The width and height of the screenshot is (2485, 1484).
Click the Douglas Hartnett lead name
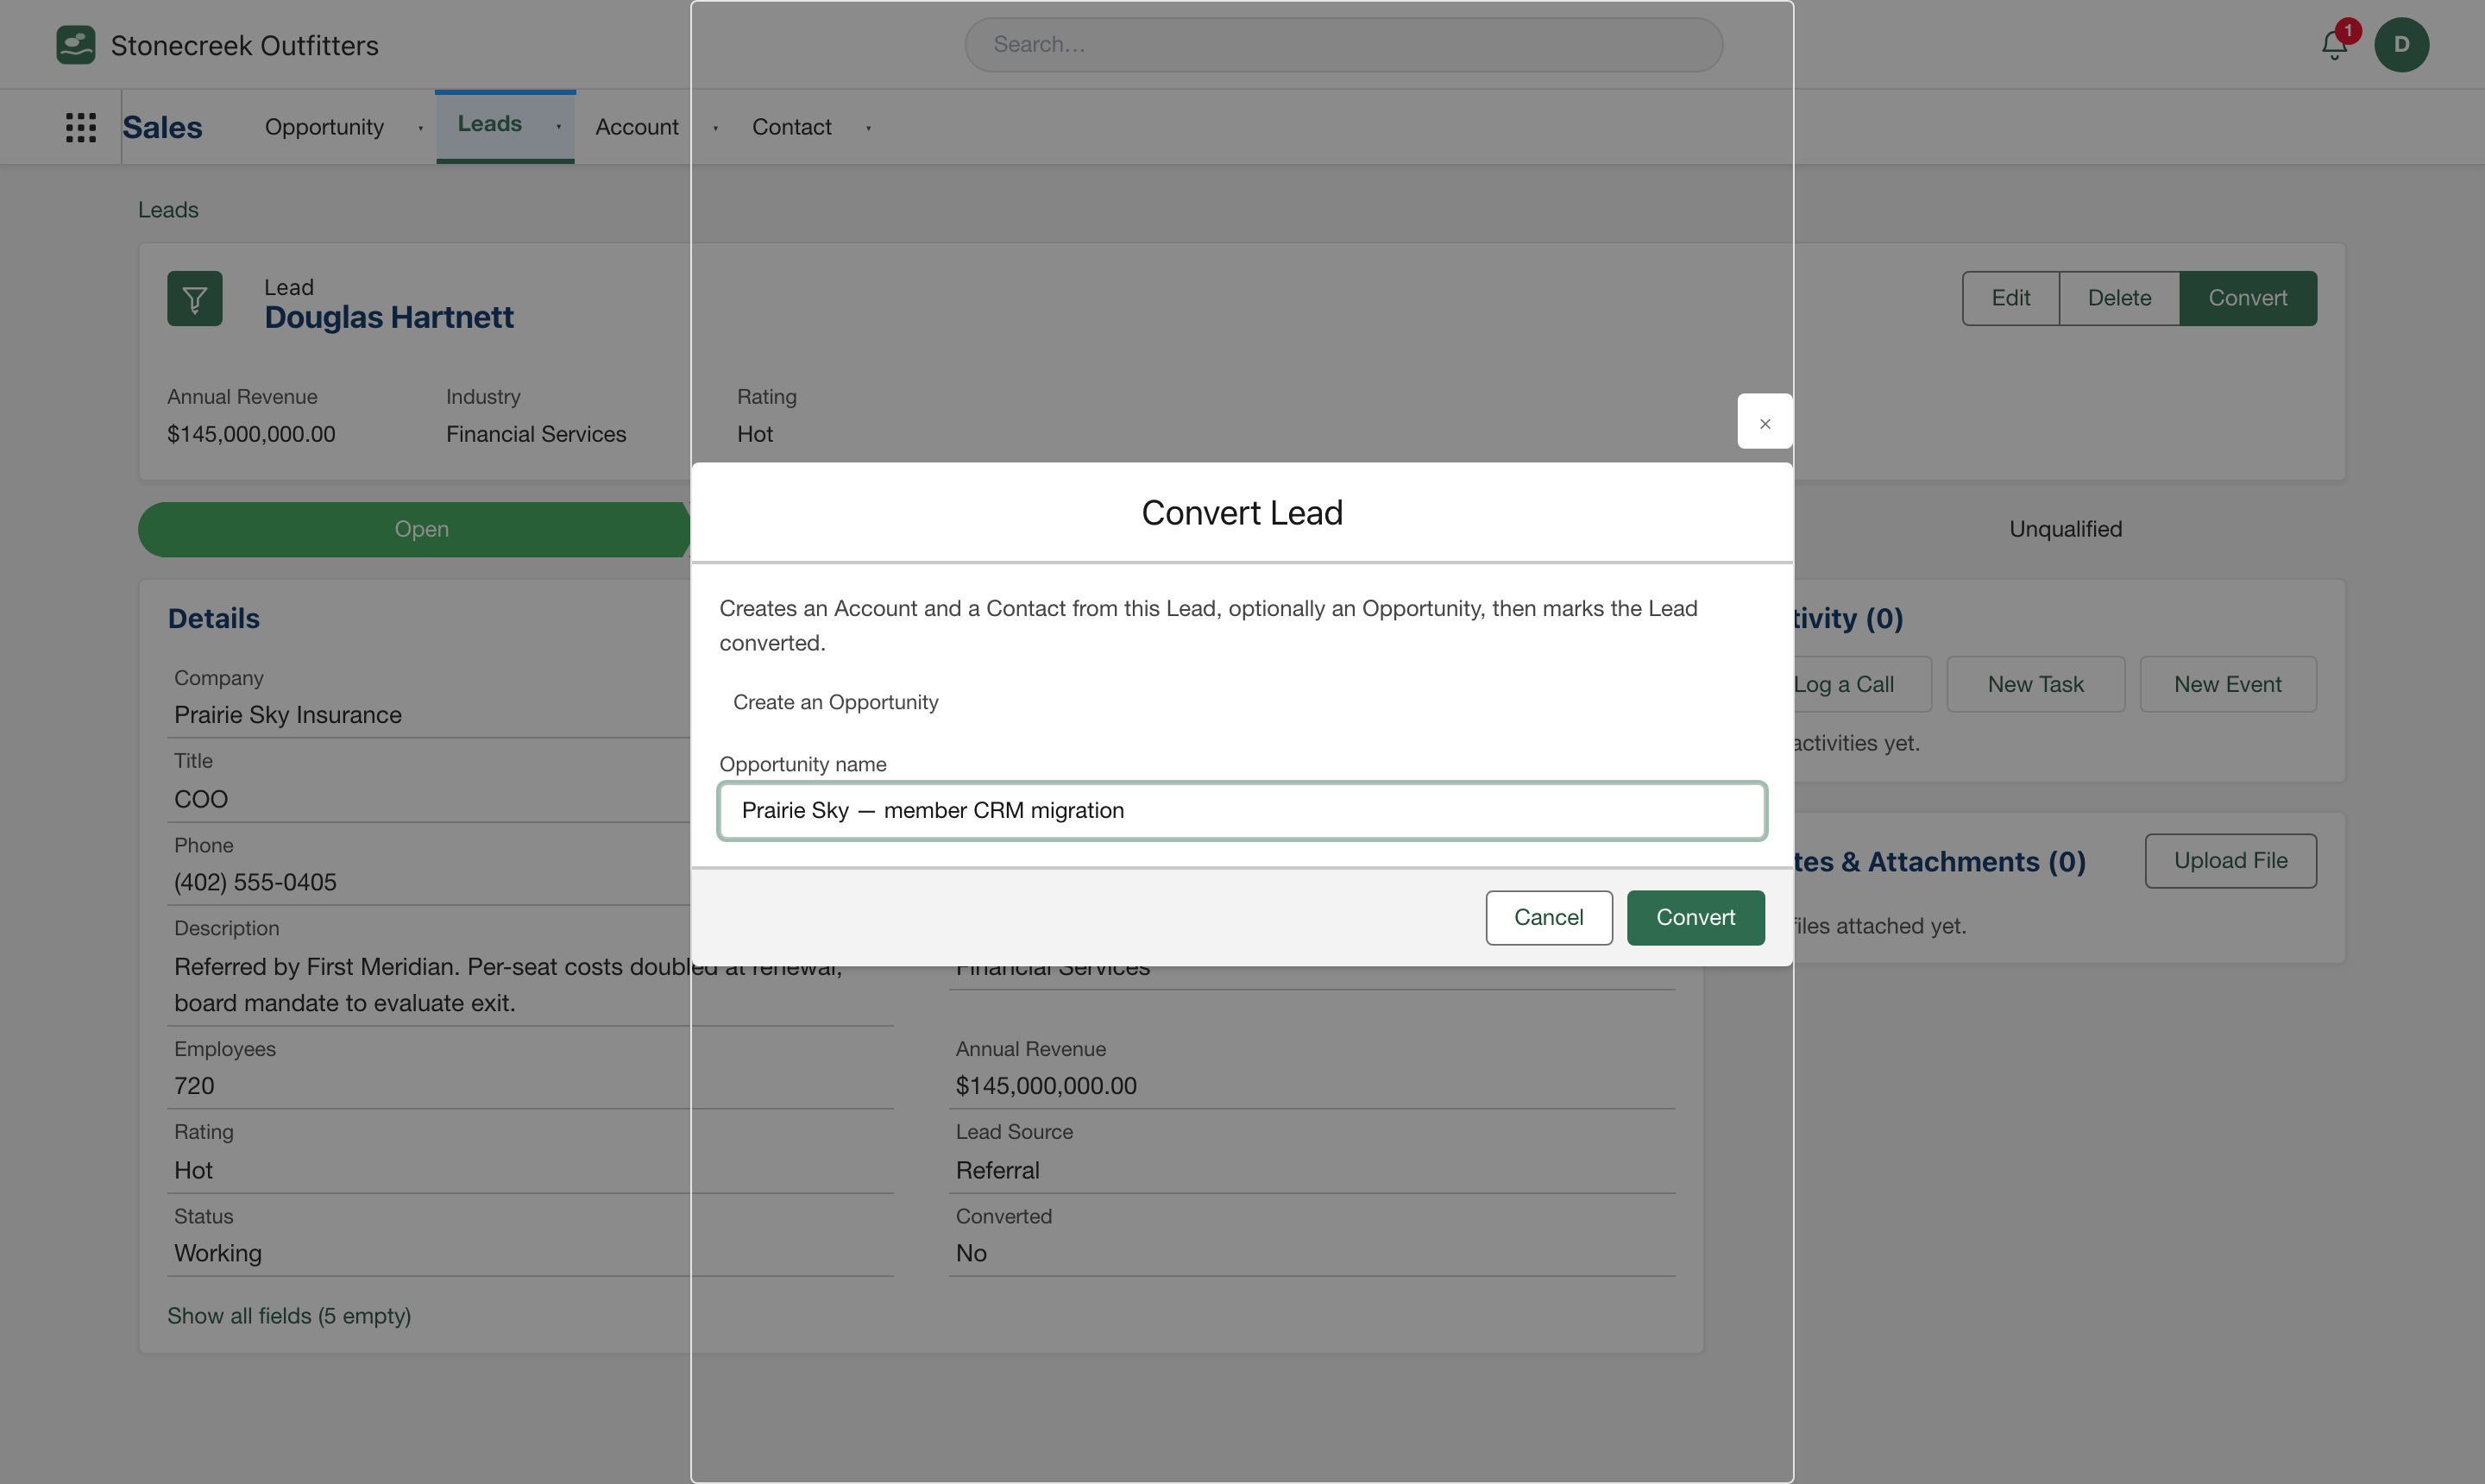coord(389,317)
